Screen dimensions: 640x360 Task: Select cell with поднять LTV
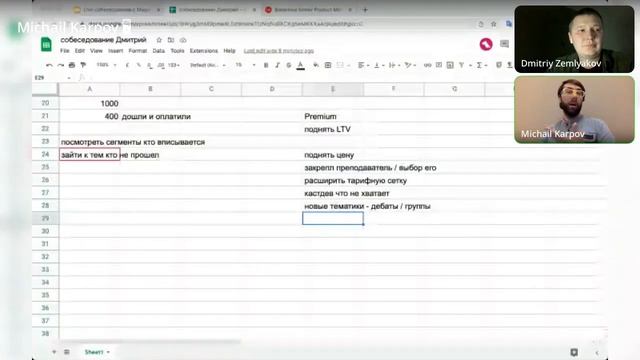pos(333,129)
